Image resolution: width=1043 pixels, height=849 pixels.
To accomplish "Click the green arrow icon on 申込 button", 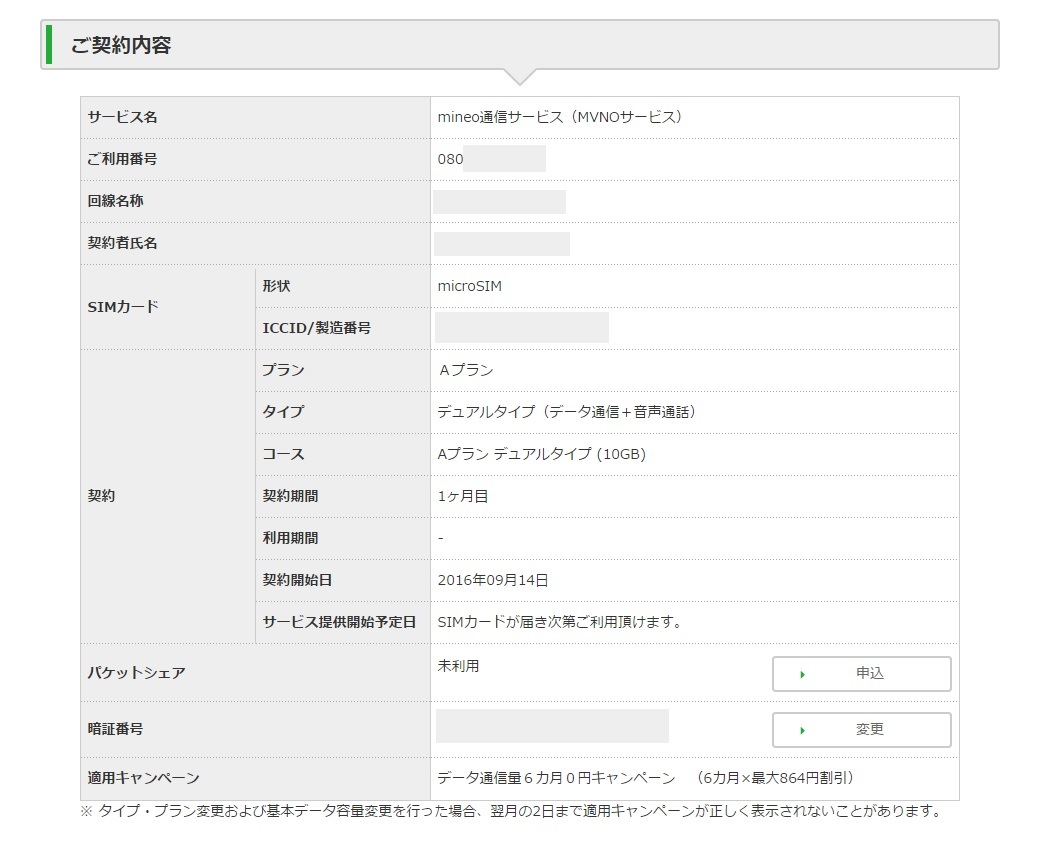I will coord(802,675).
